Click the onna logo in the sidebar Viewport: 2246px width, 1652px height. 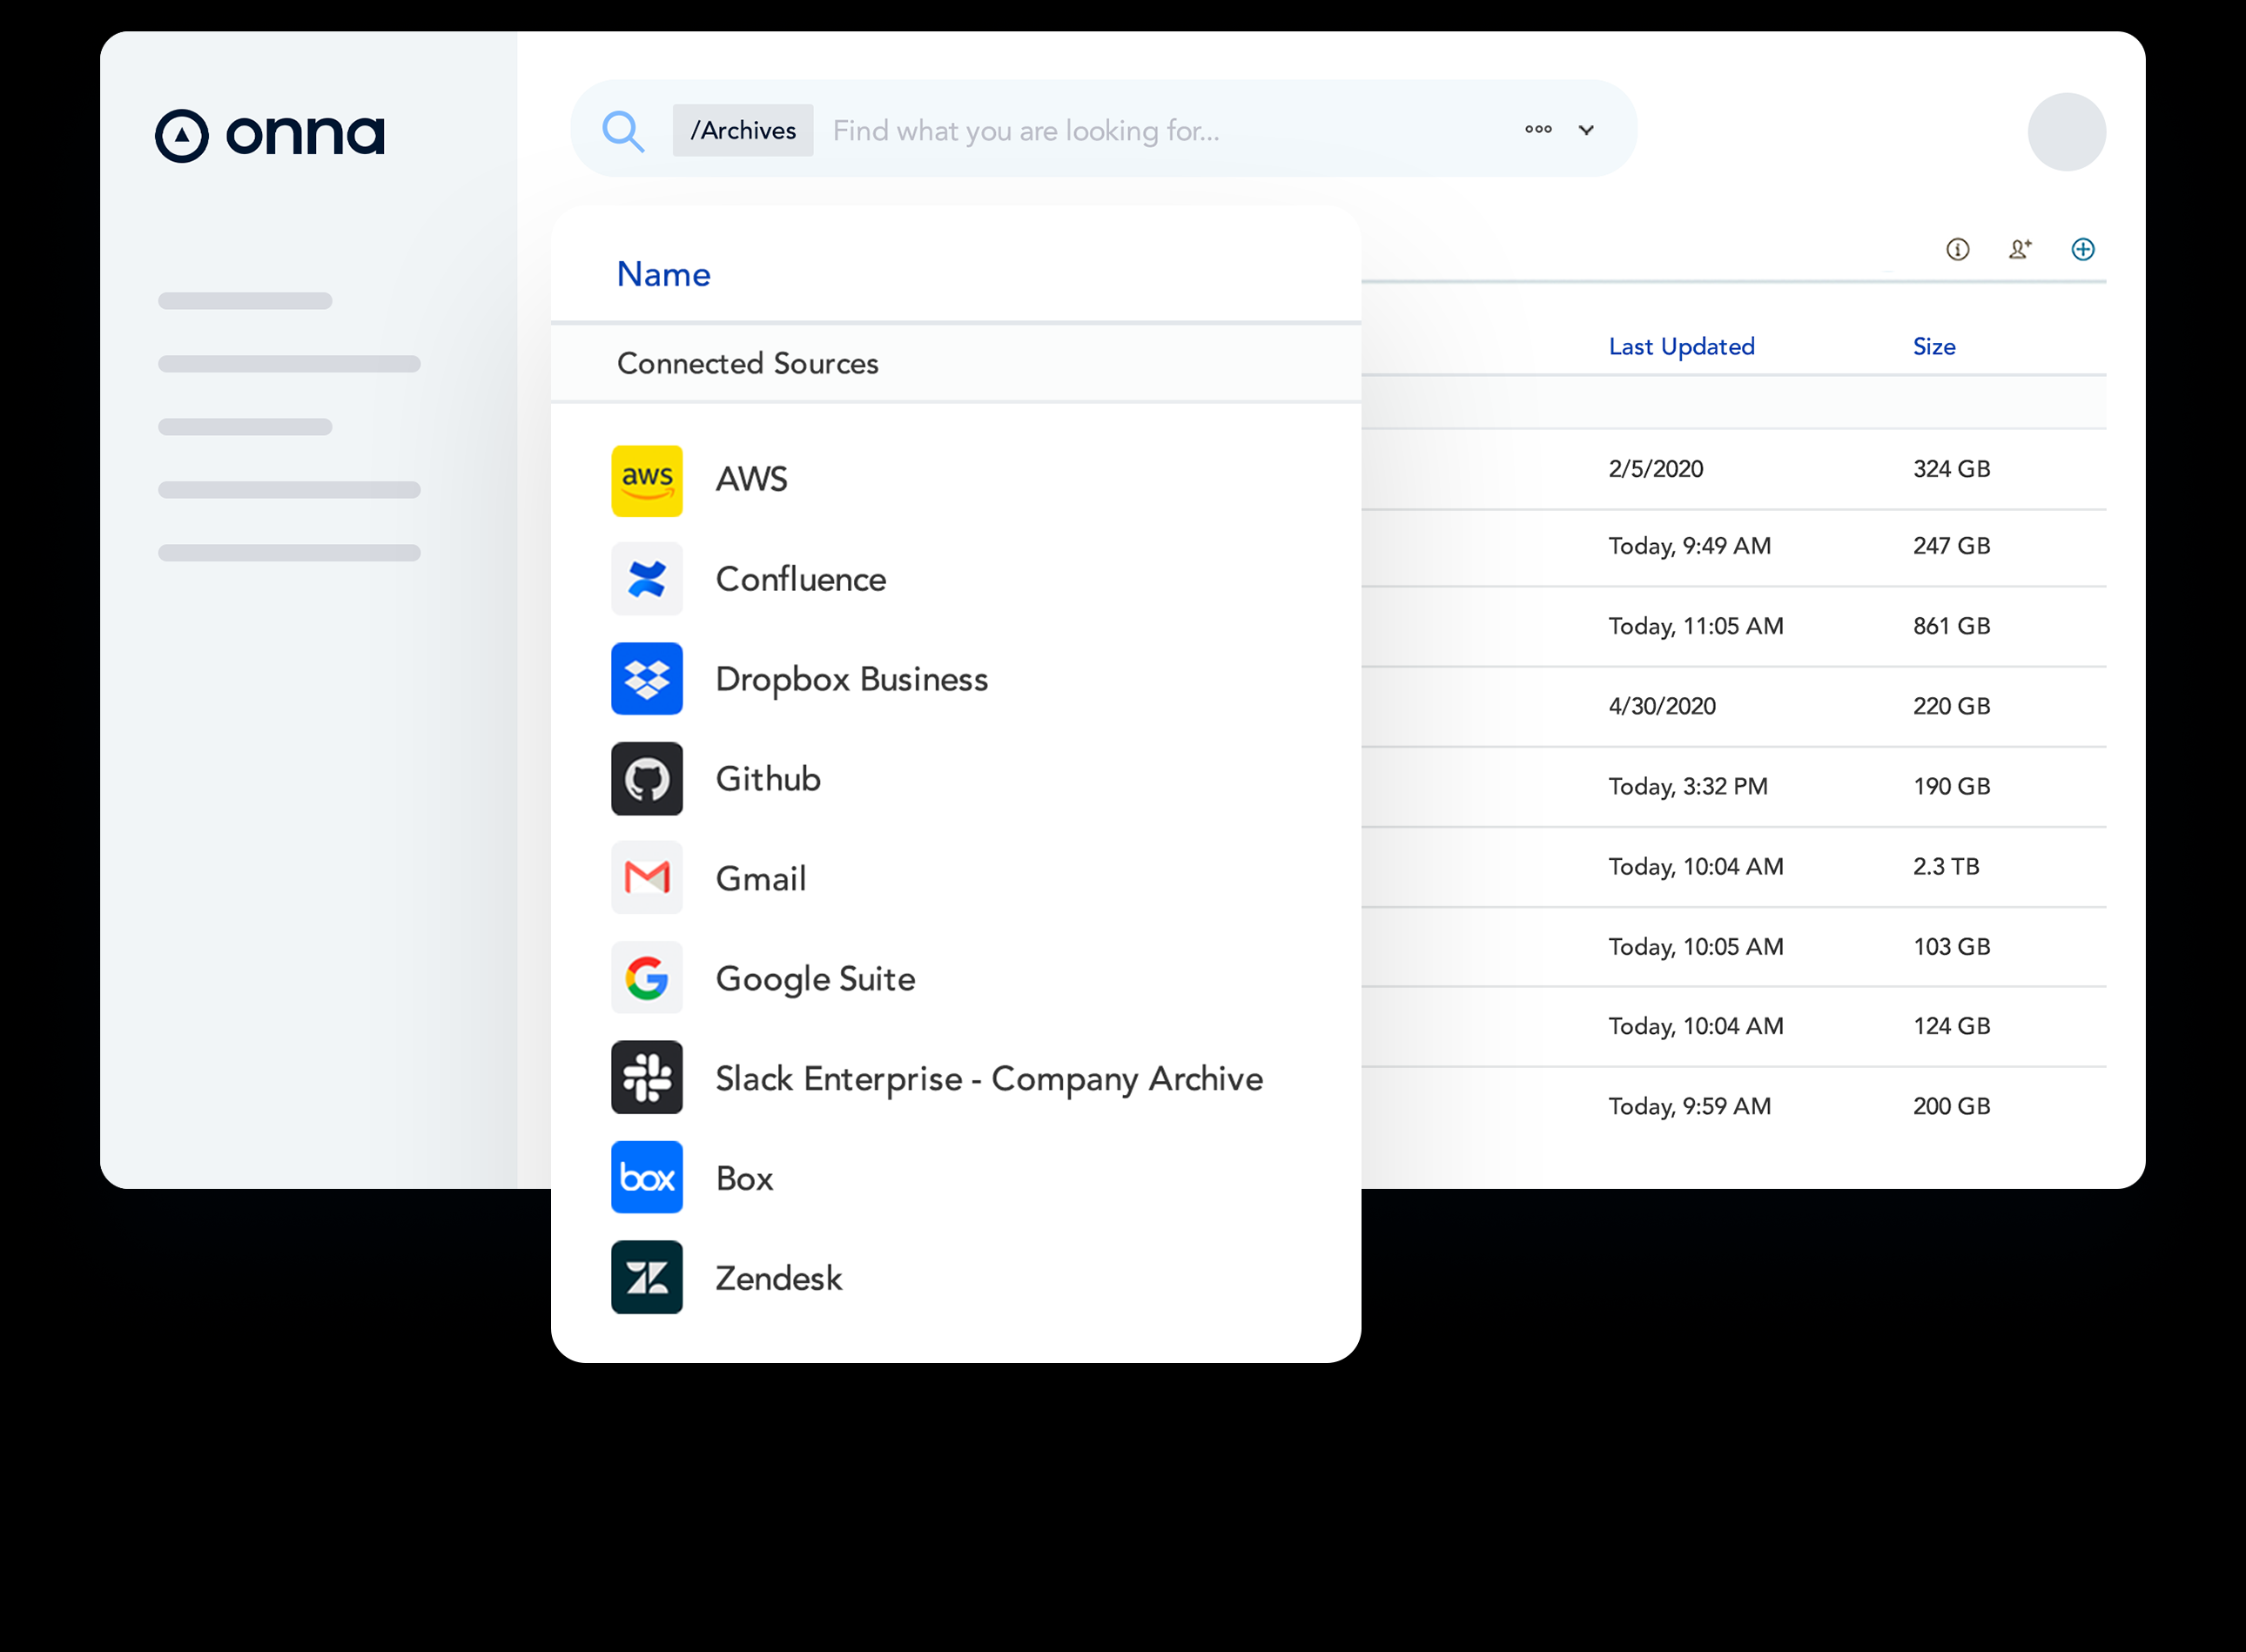pos(270,135)
